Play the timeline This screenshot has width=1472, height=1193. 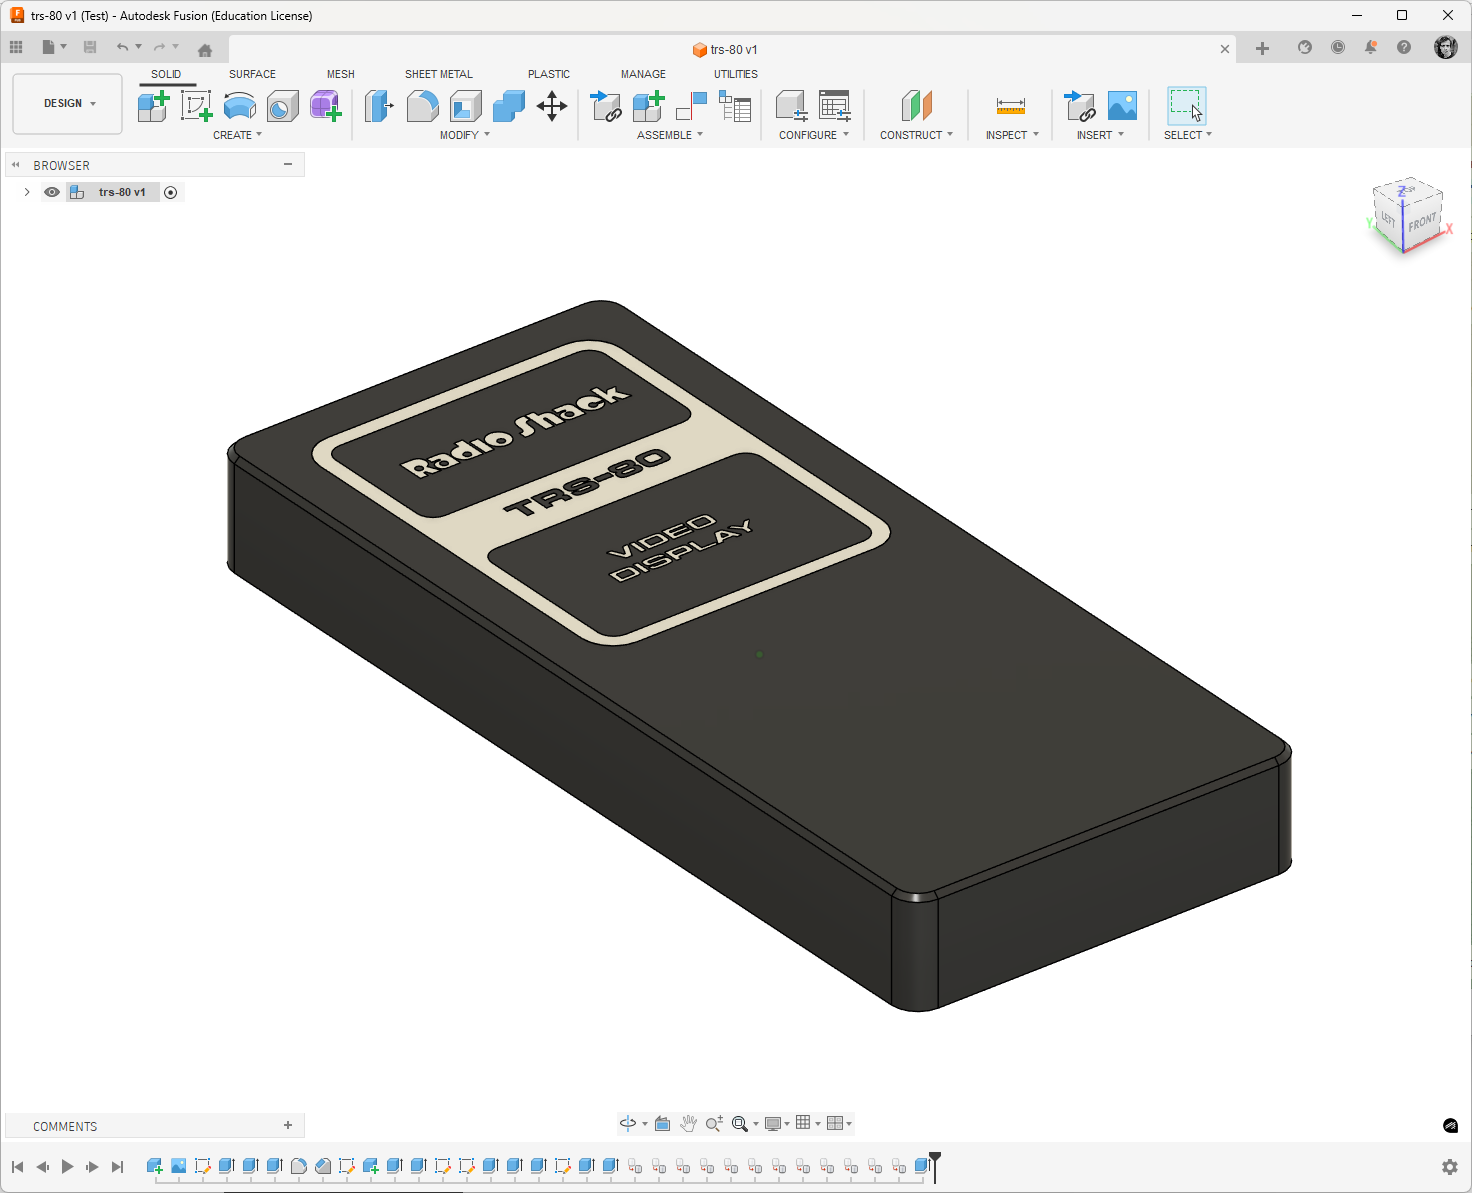coord(67,1166)
